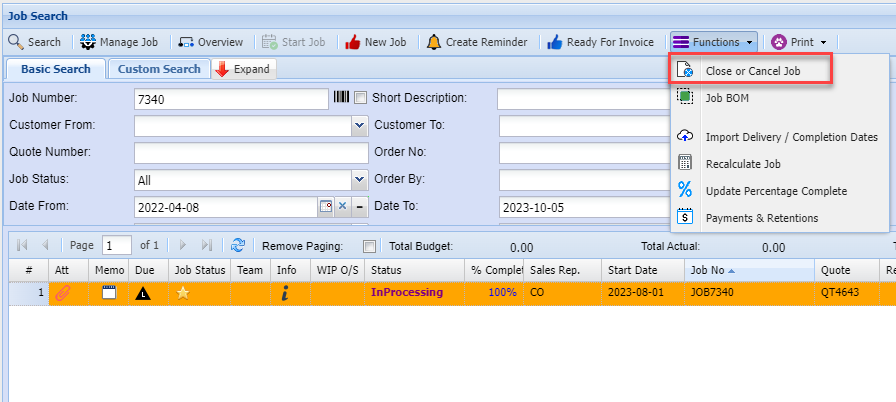
Task: Switch to the Basic Search tab
Action: click(55, 69)
